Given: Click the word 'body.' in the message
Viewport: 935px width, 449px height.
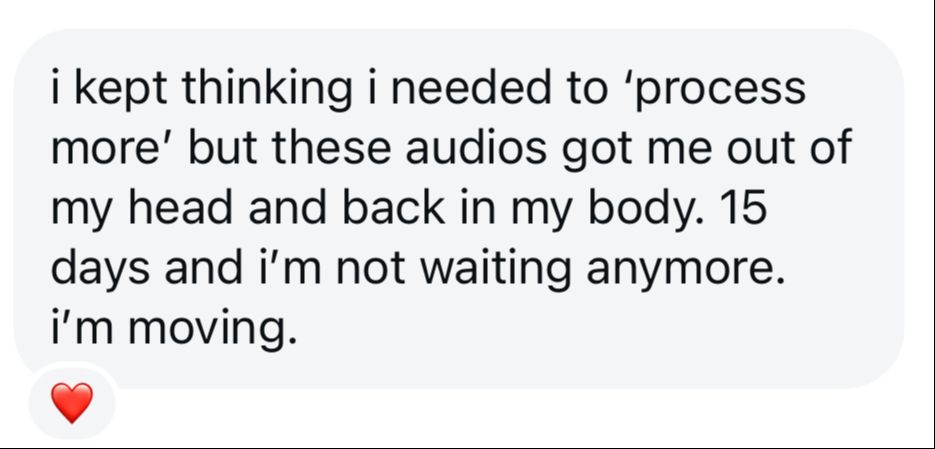Looking at the screenshot, I should [648, 210].
